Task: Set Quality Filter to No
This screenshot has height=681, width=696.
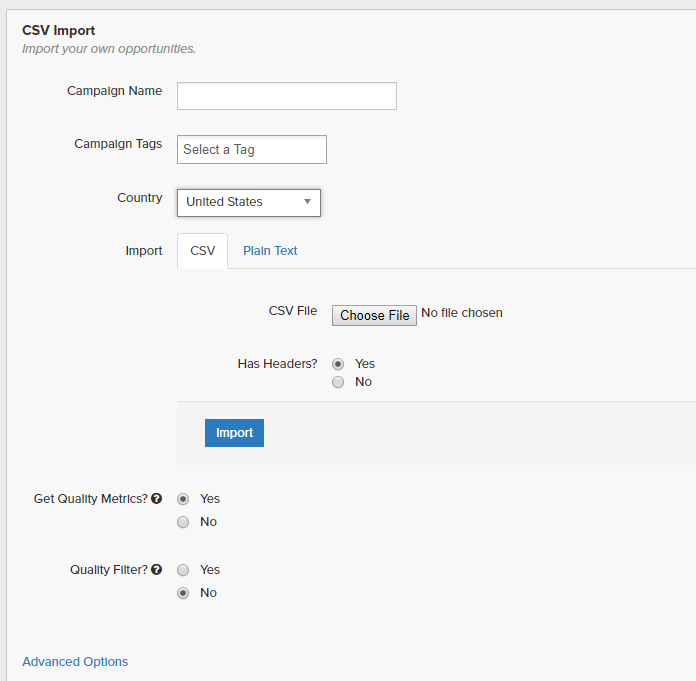Action: [183, 593]
